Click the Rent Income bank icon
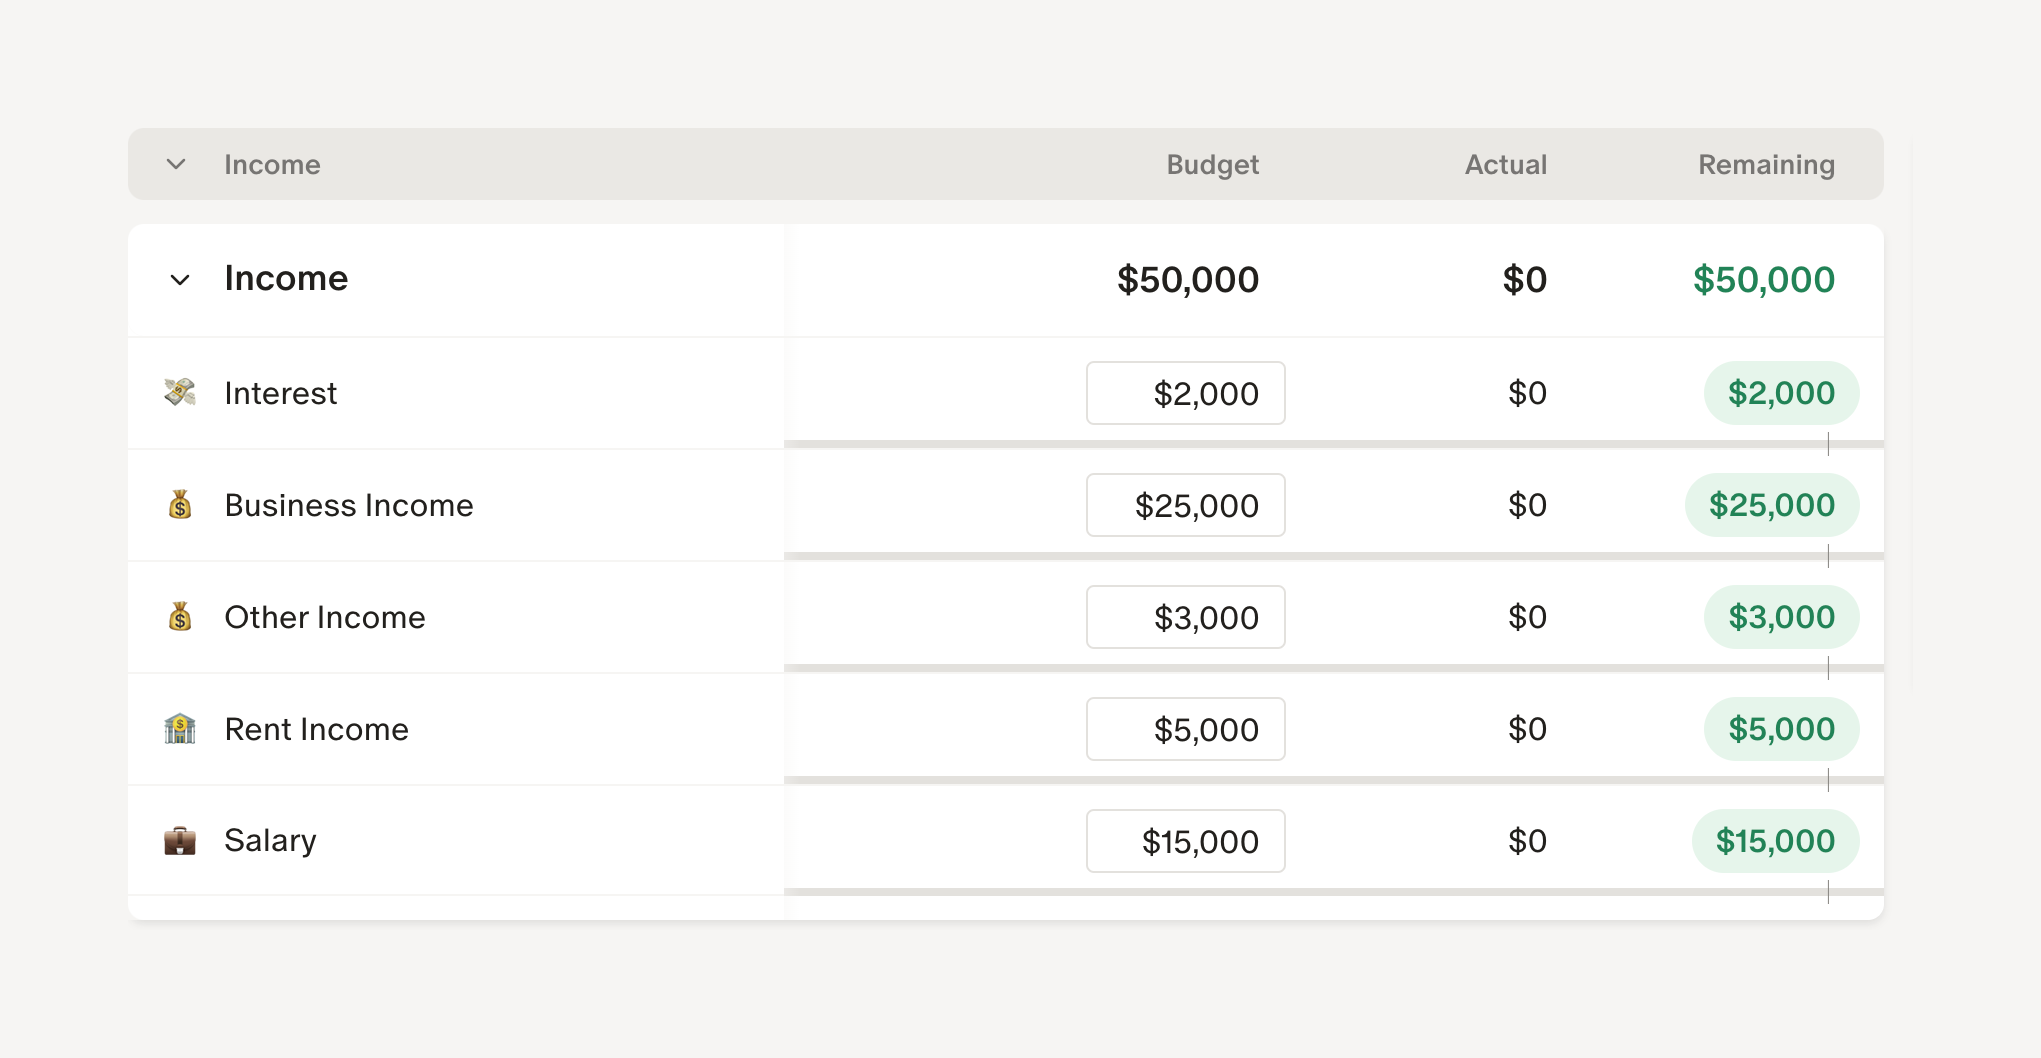Viewport: 2041px width, 1058px height. click(180, 728)
